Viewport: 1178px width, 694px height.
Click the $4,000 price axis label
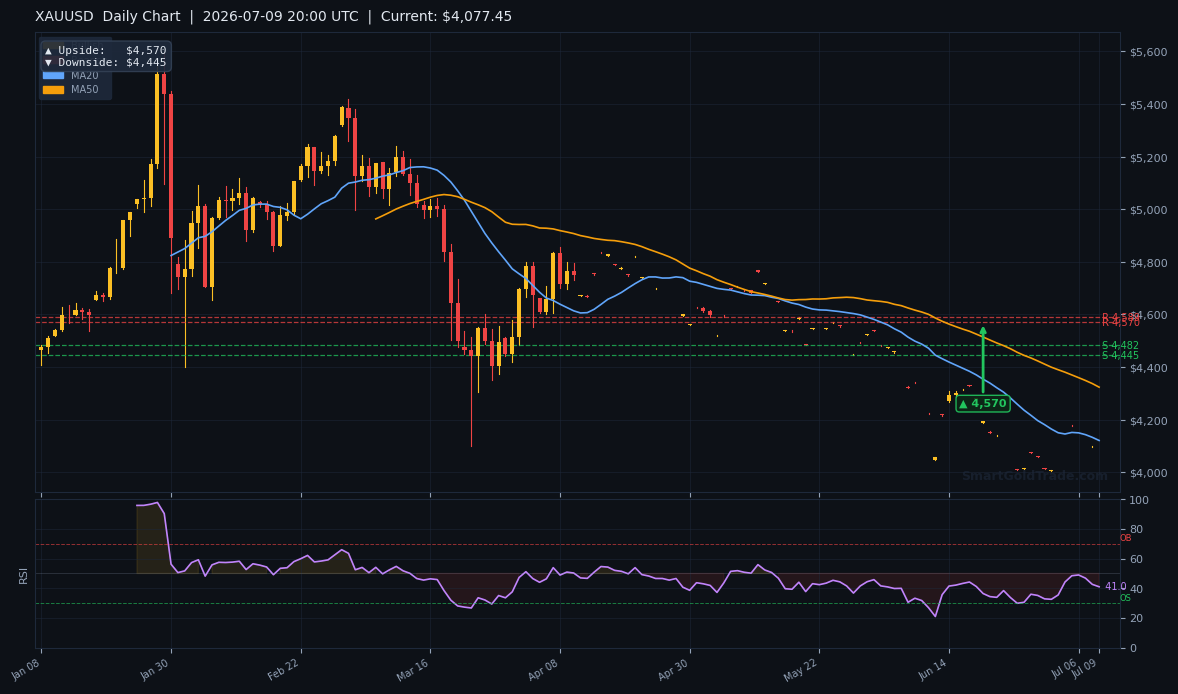pos(1149,473)
